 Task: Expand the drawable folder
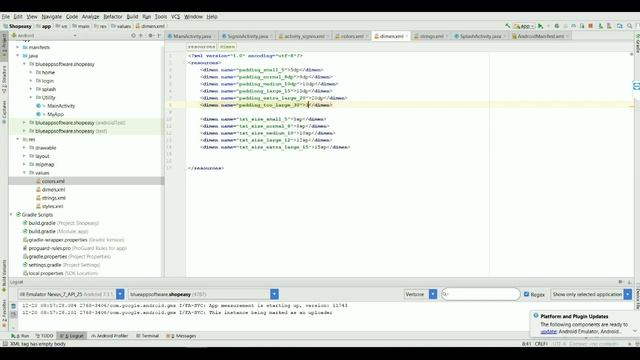[x=24, y=148]
